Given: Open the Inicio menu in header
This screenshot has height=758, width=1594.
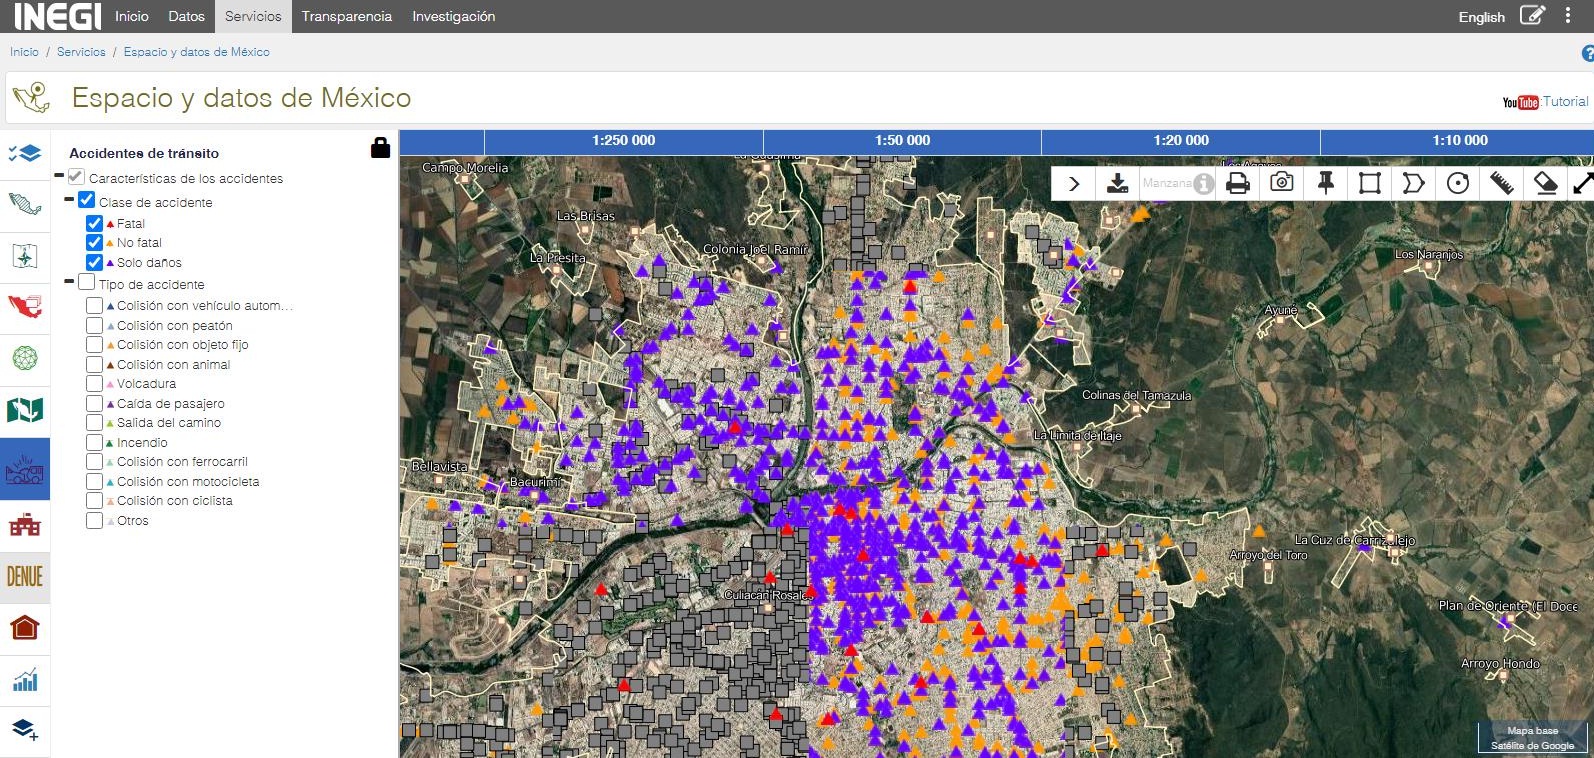Looking at the screenshot, I should click(x=132, y=16).
